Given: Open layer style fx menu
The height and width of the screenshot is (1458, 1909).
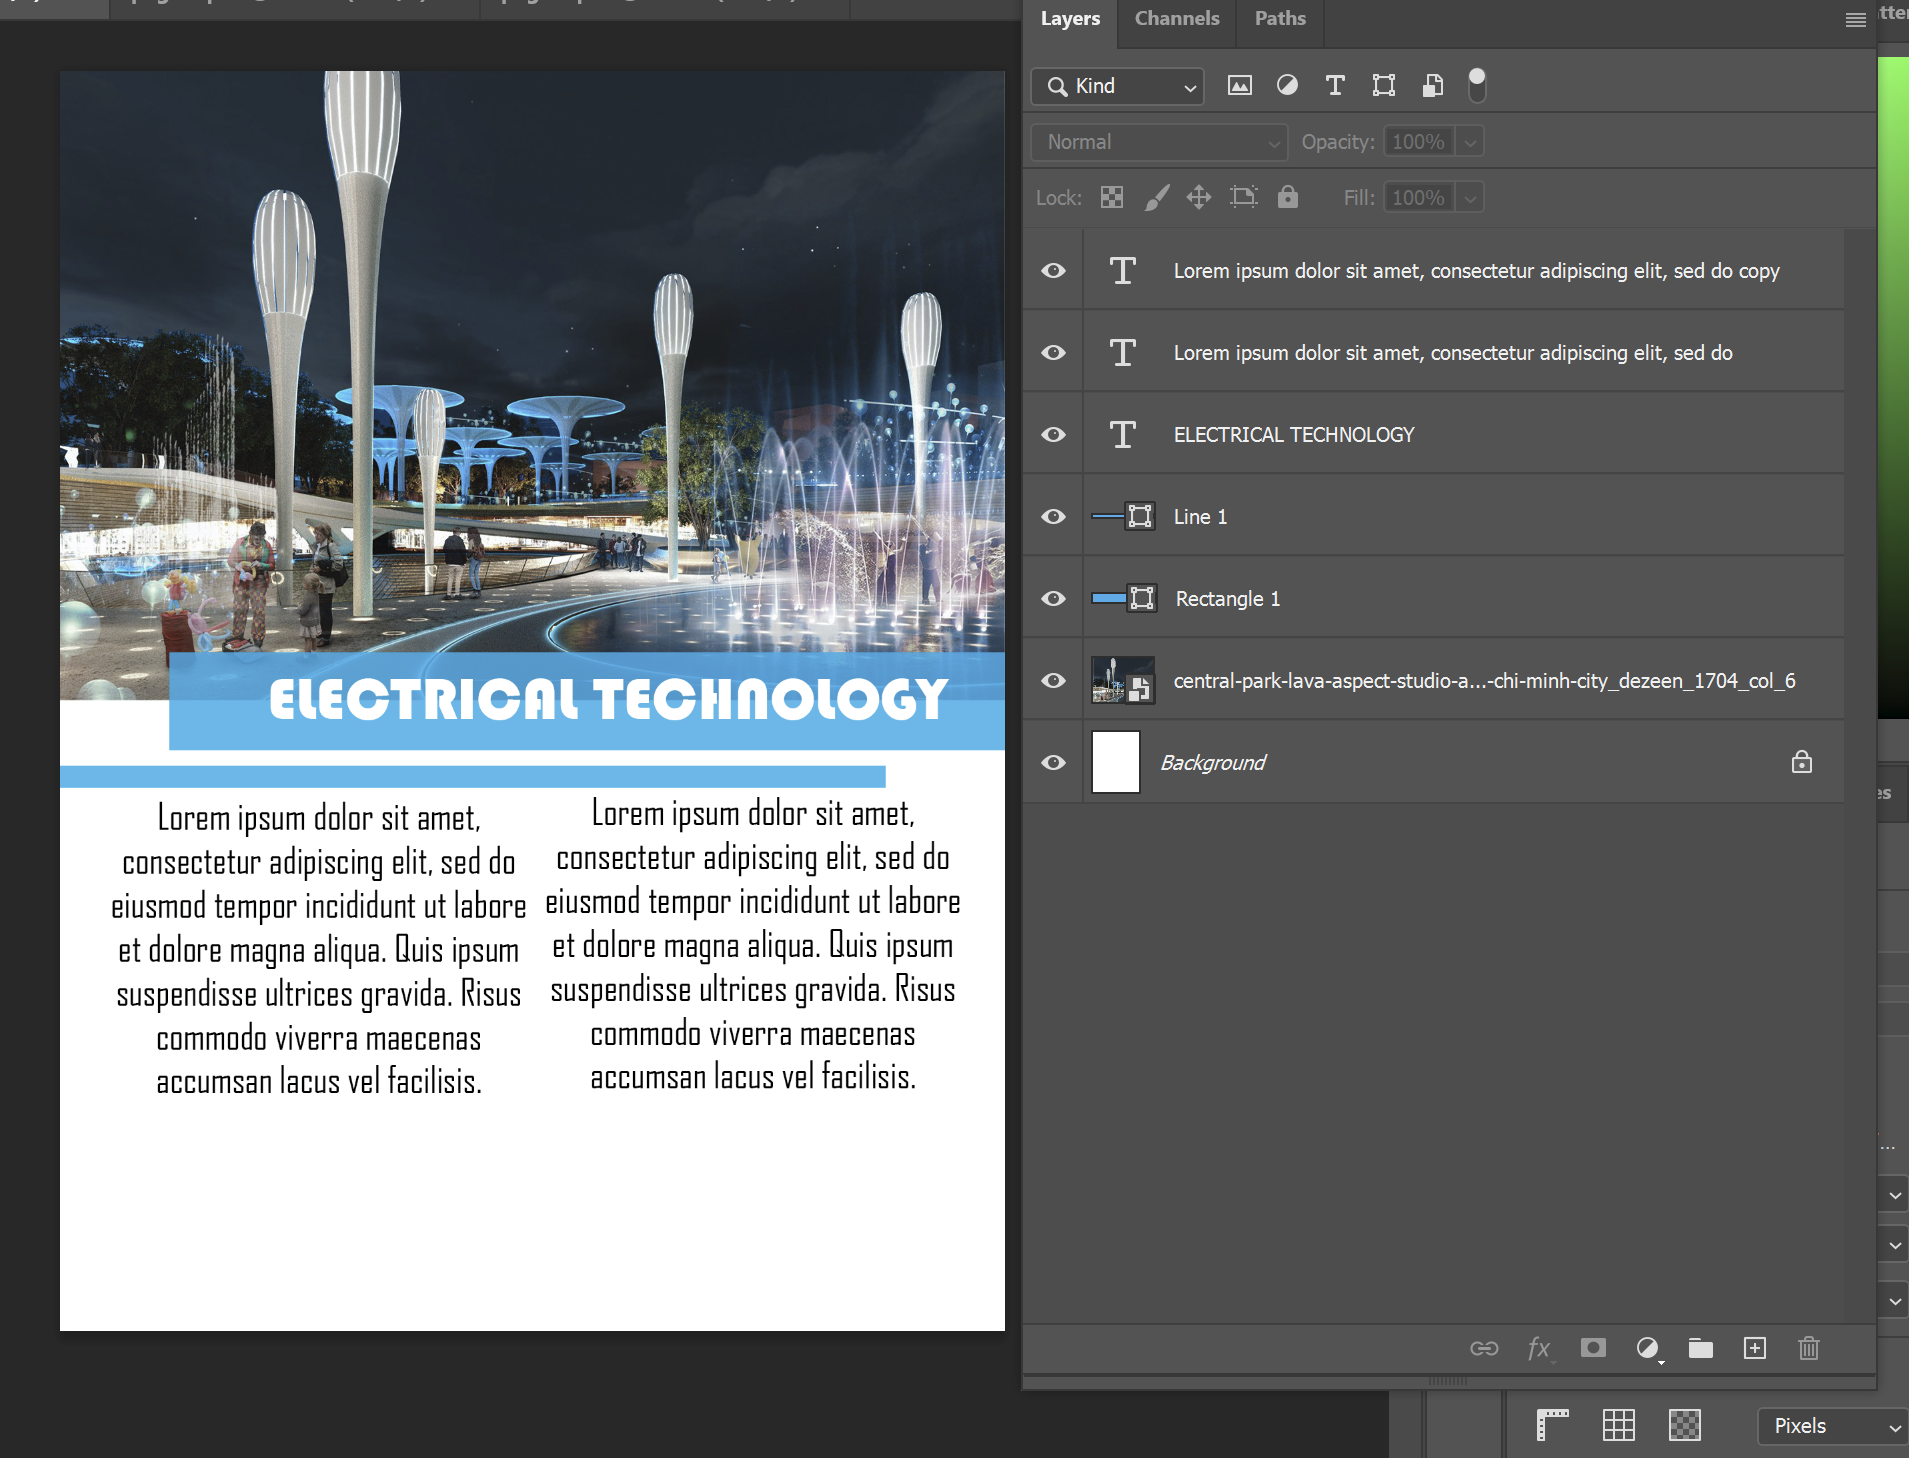Looking at the screenshot, I should [1539, 1348].
